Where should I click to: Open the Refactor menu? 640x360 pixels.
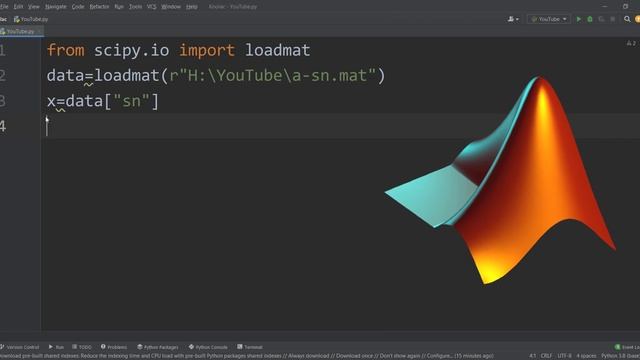tap(99, 7)
